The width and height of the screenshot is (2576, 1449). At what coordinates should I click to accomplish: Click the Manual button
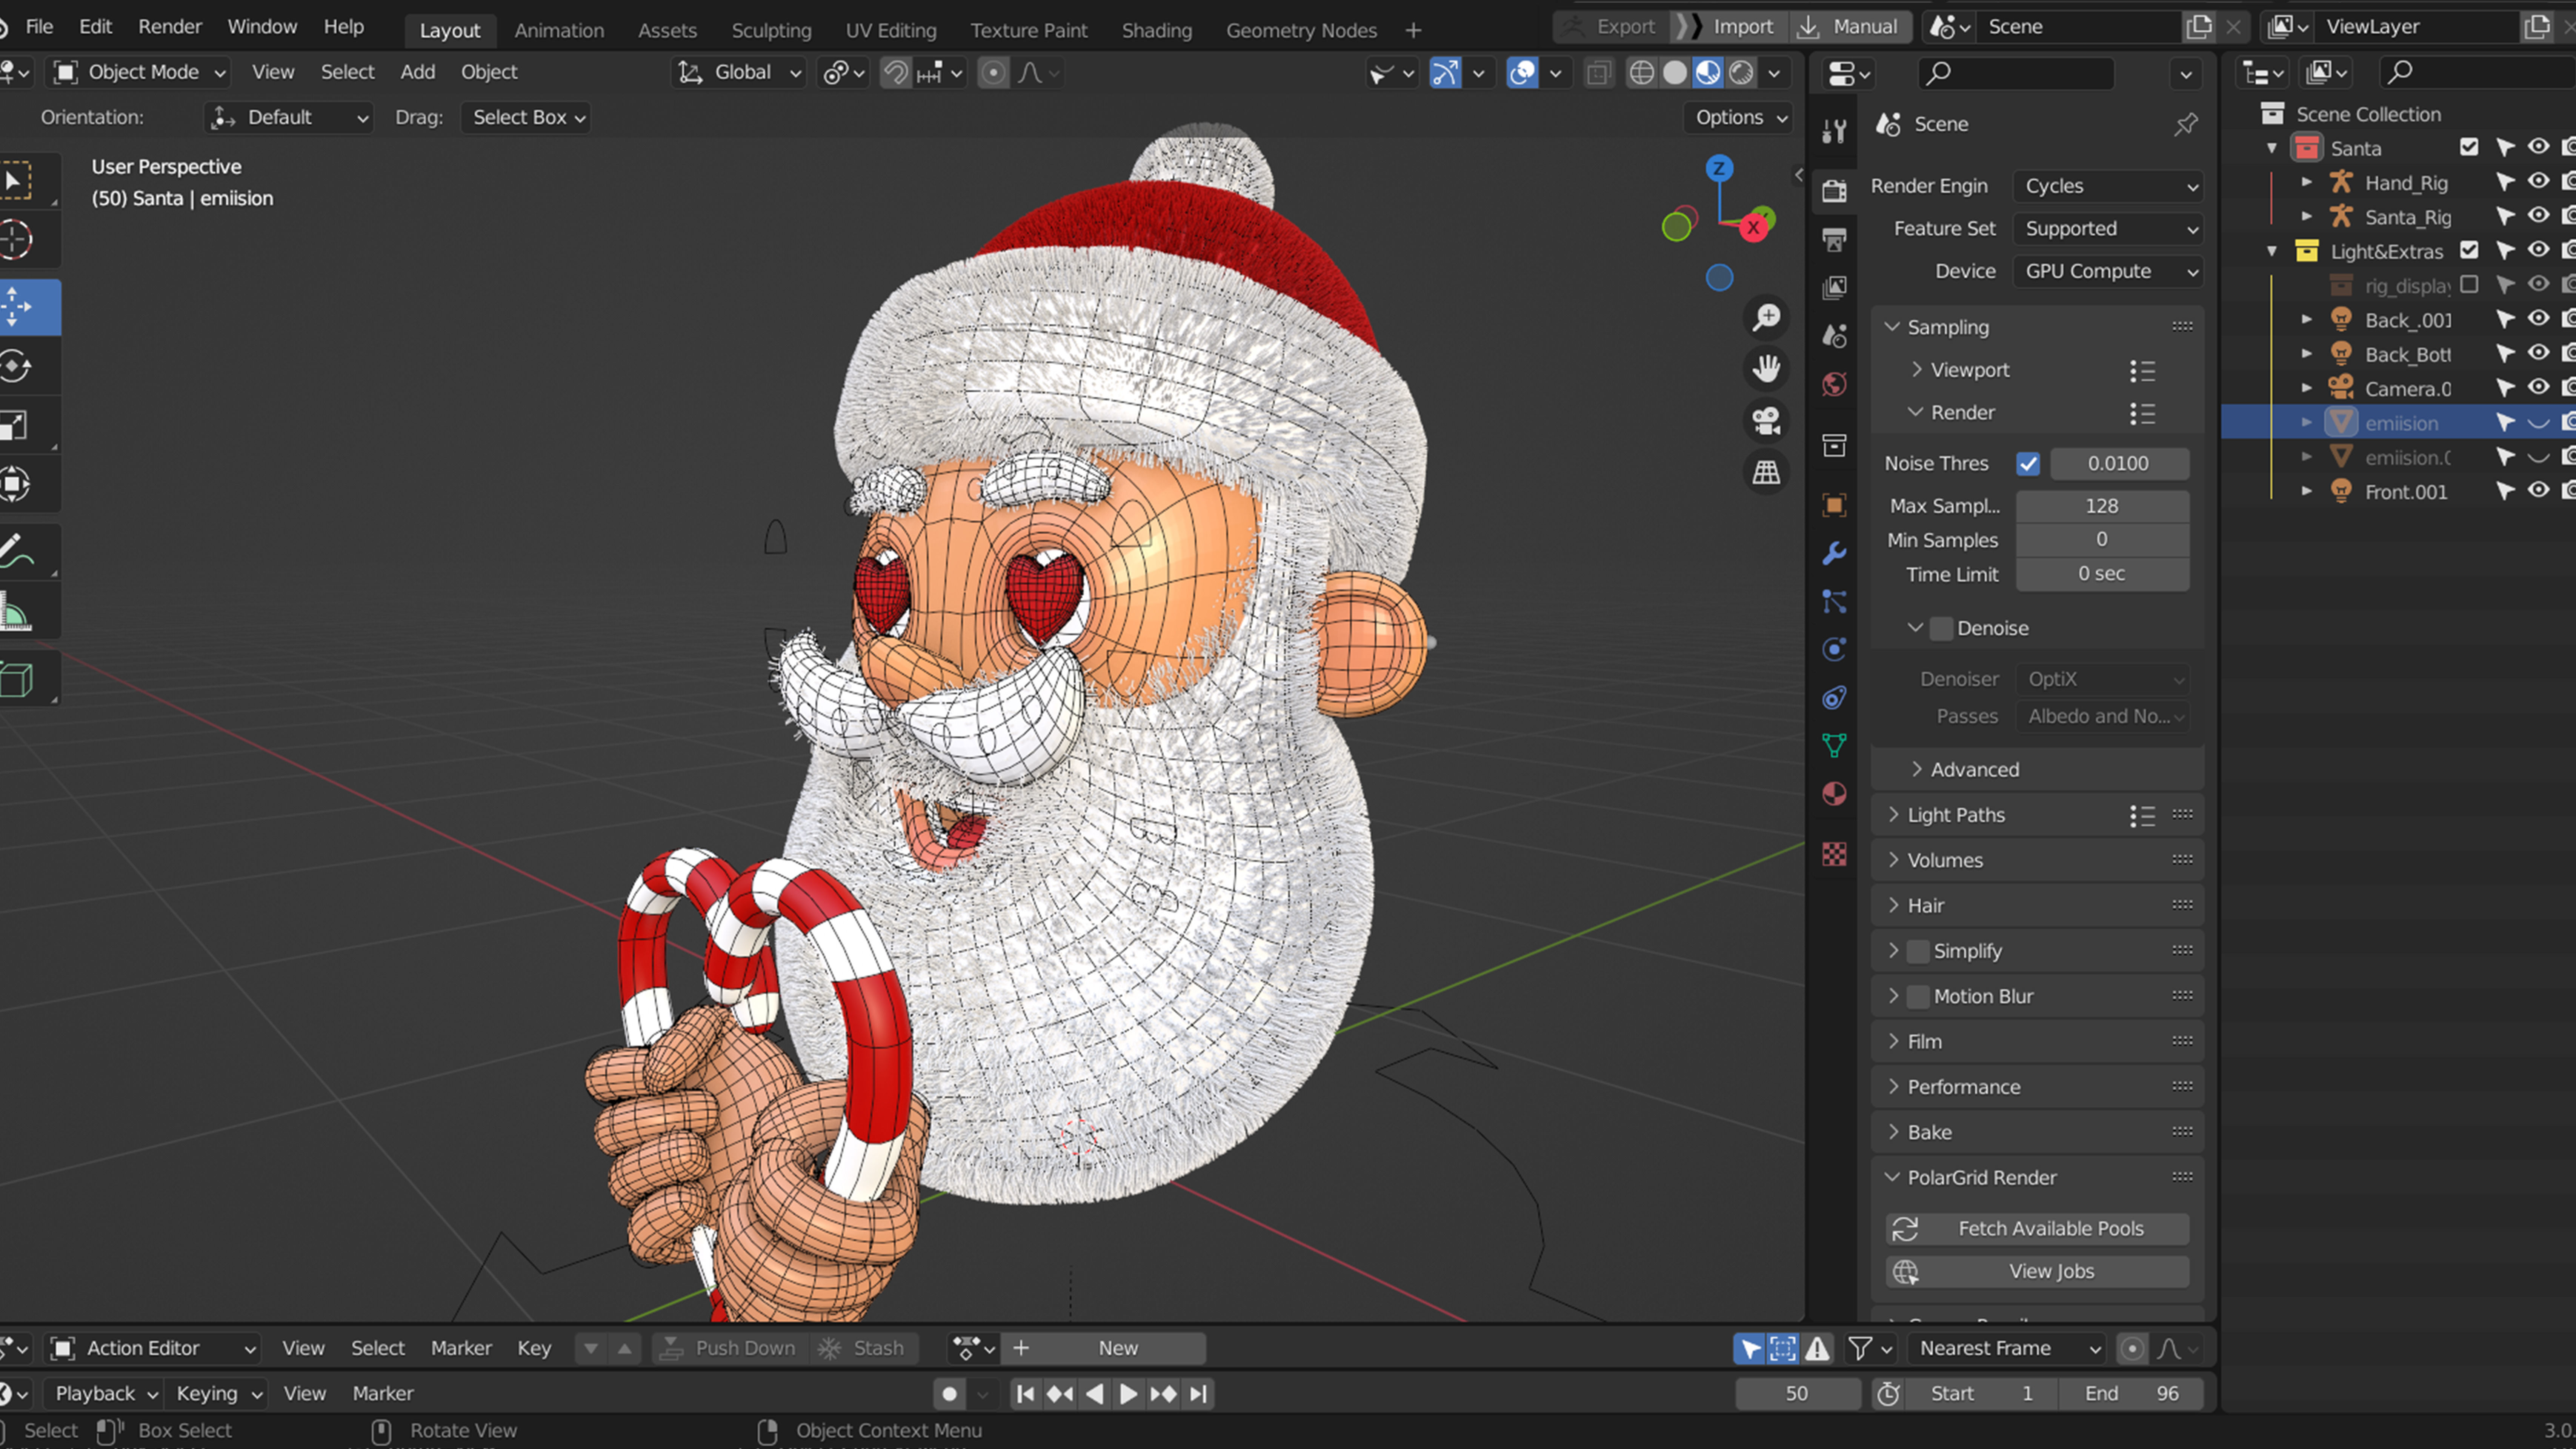click(x=1850, y=27)
